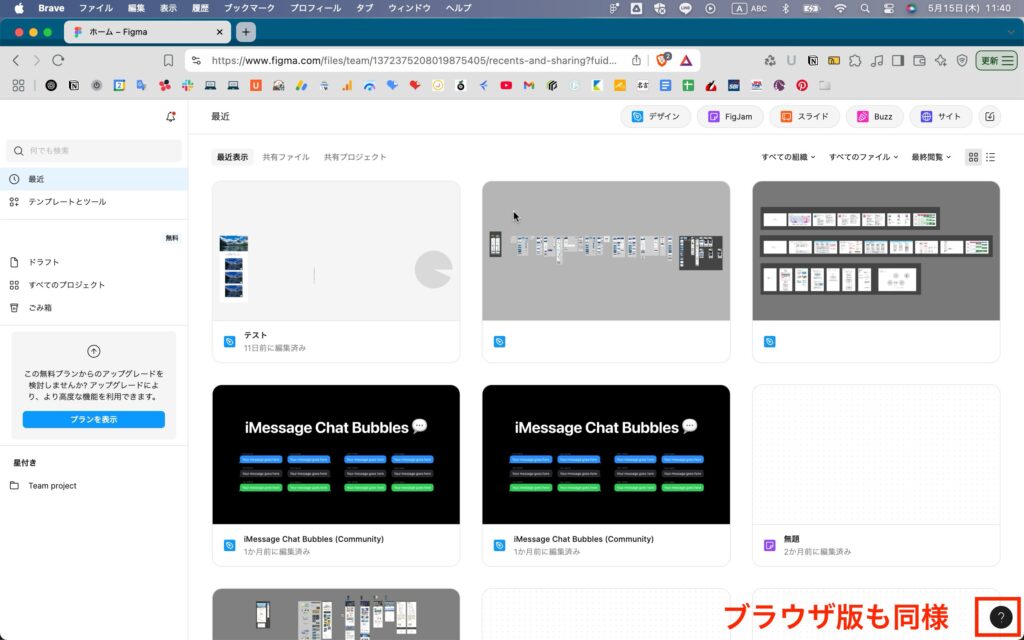
Task: Click the Brave Rewards triangle icon
Action: (686, 61)
